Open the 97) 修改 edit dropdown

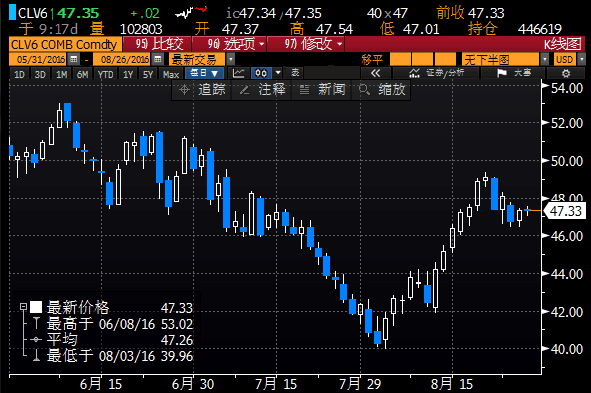(306, 44)
